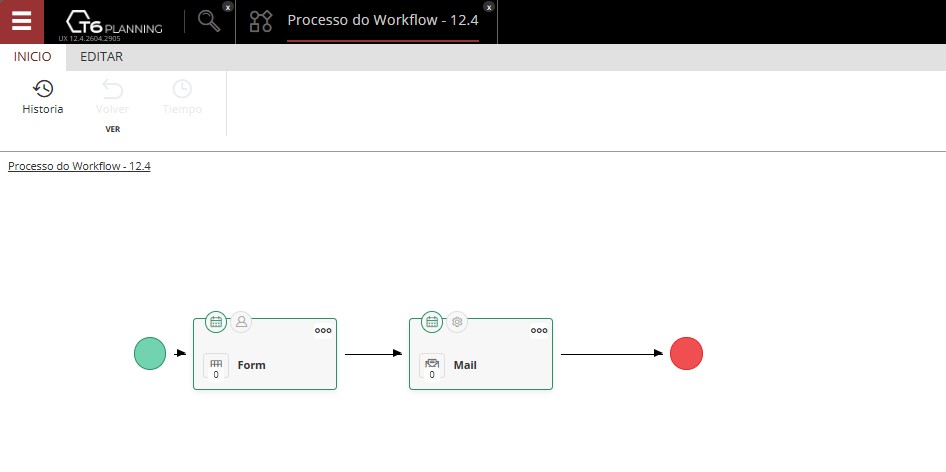Click the Volver button
This screenshot has height=472, width=946.
pos(112,97)
